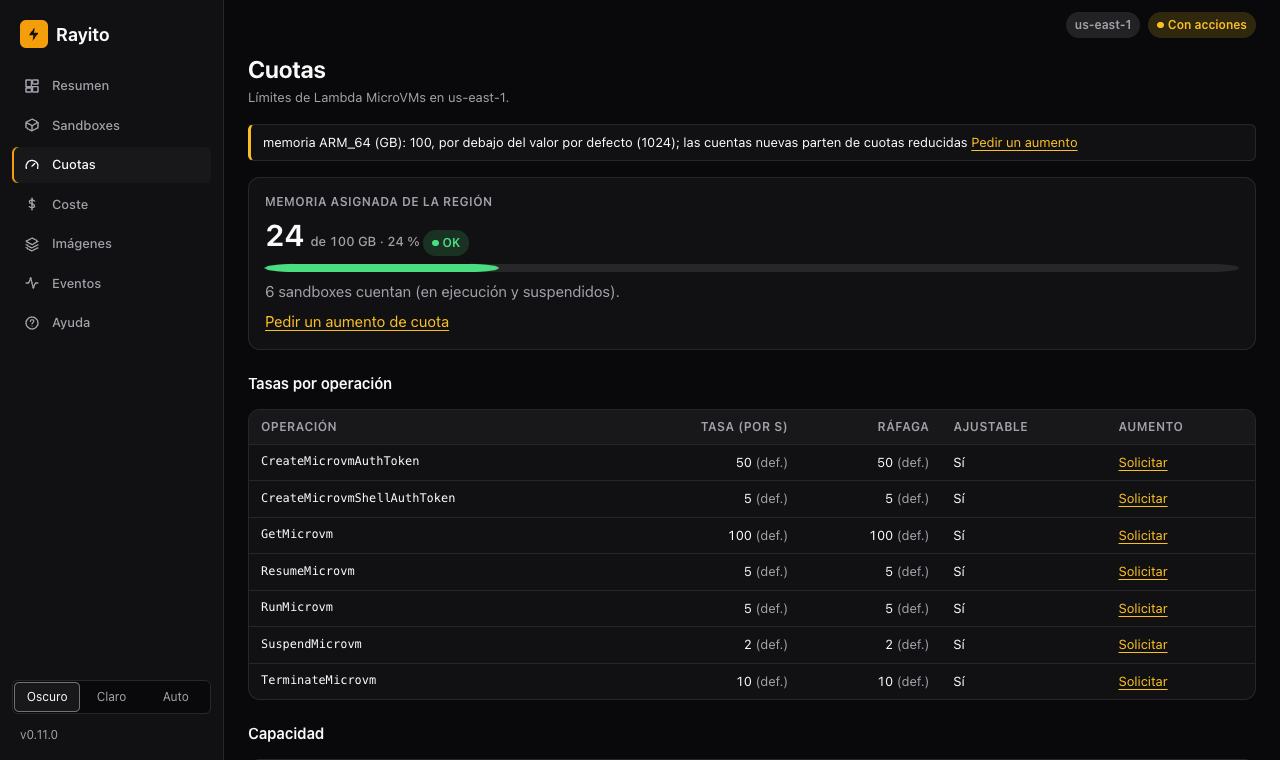Go to Sandboxes in sidebar
This screenshot has height=760, width=1280.
[112, 126]
